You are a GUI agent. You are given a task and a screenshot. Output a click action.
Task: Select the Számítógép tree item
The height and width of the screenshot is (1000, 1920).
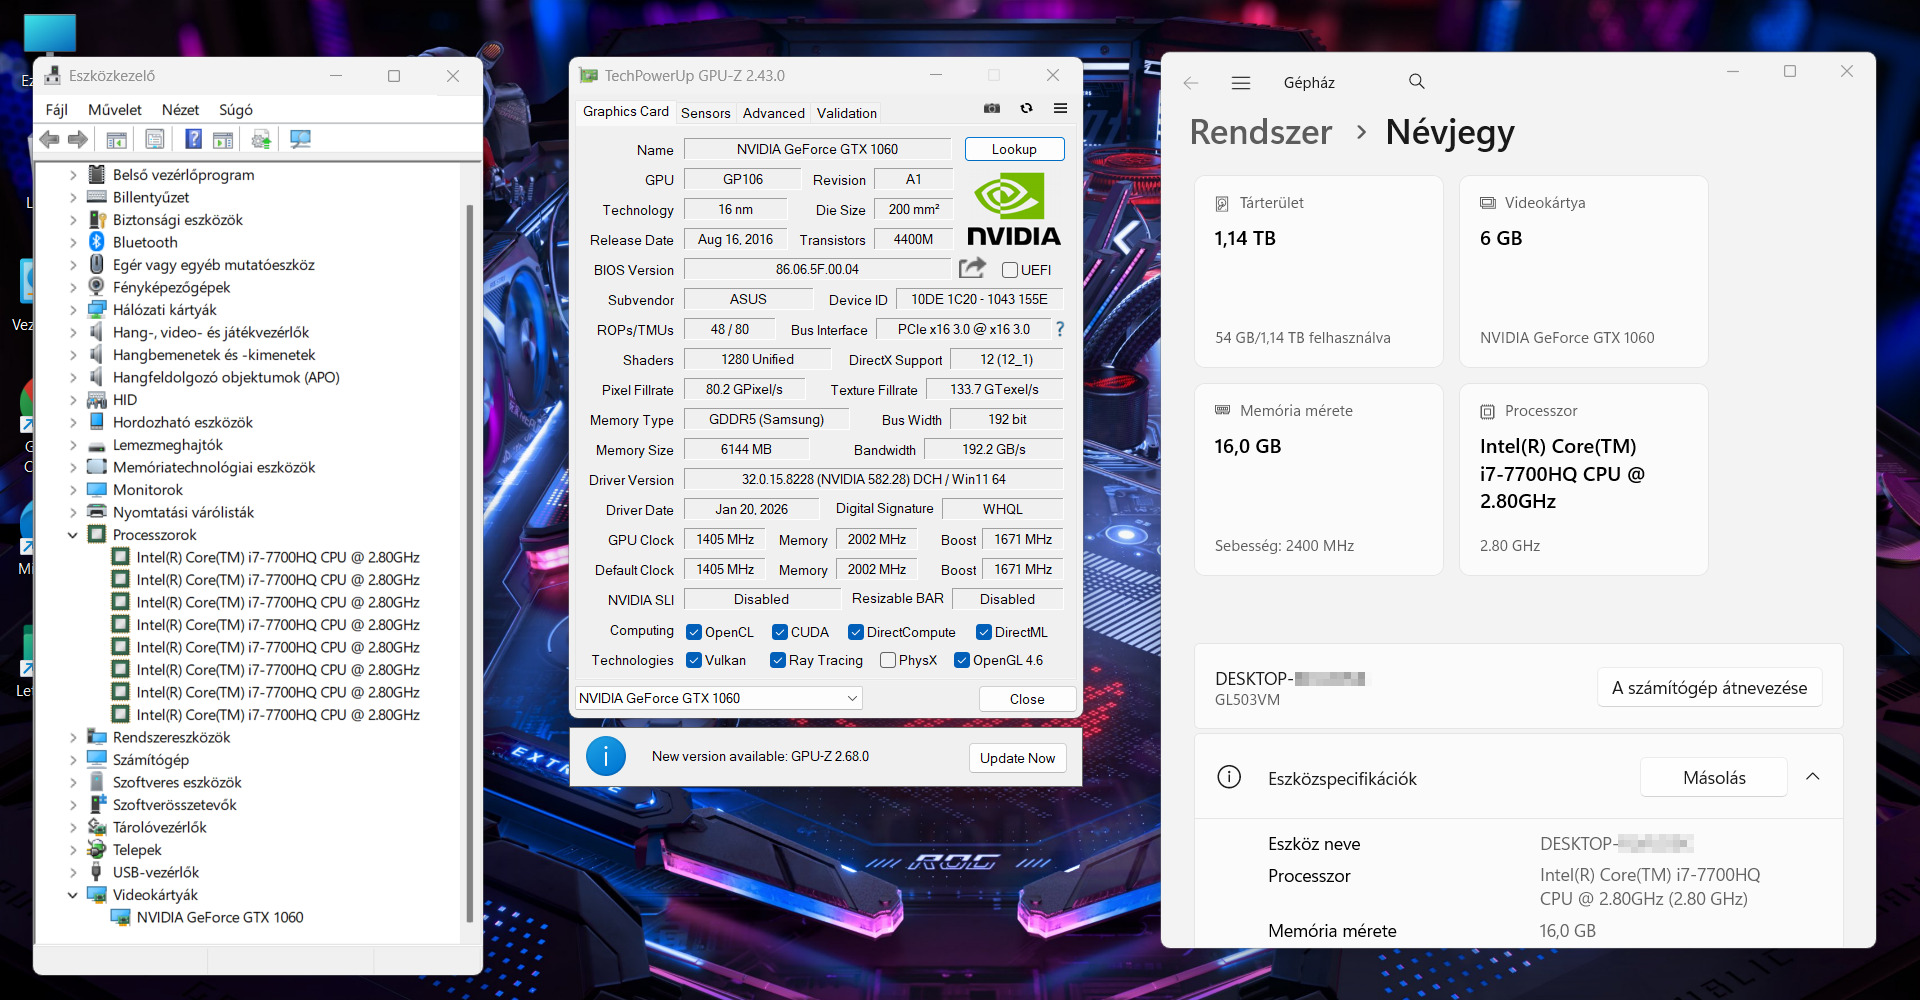click(151, 760)
